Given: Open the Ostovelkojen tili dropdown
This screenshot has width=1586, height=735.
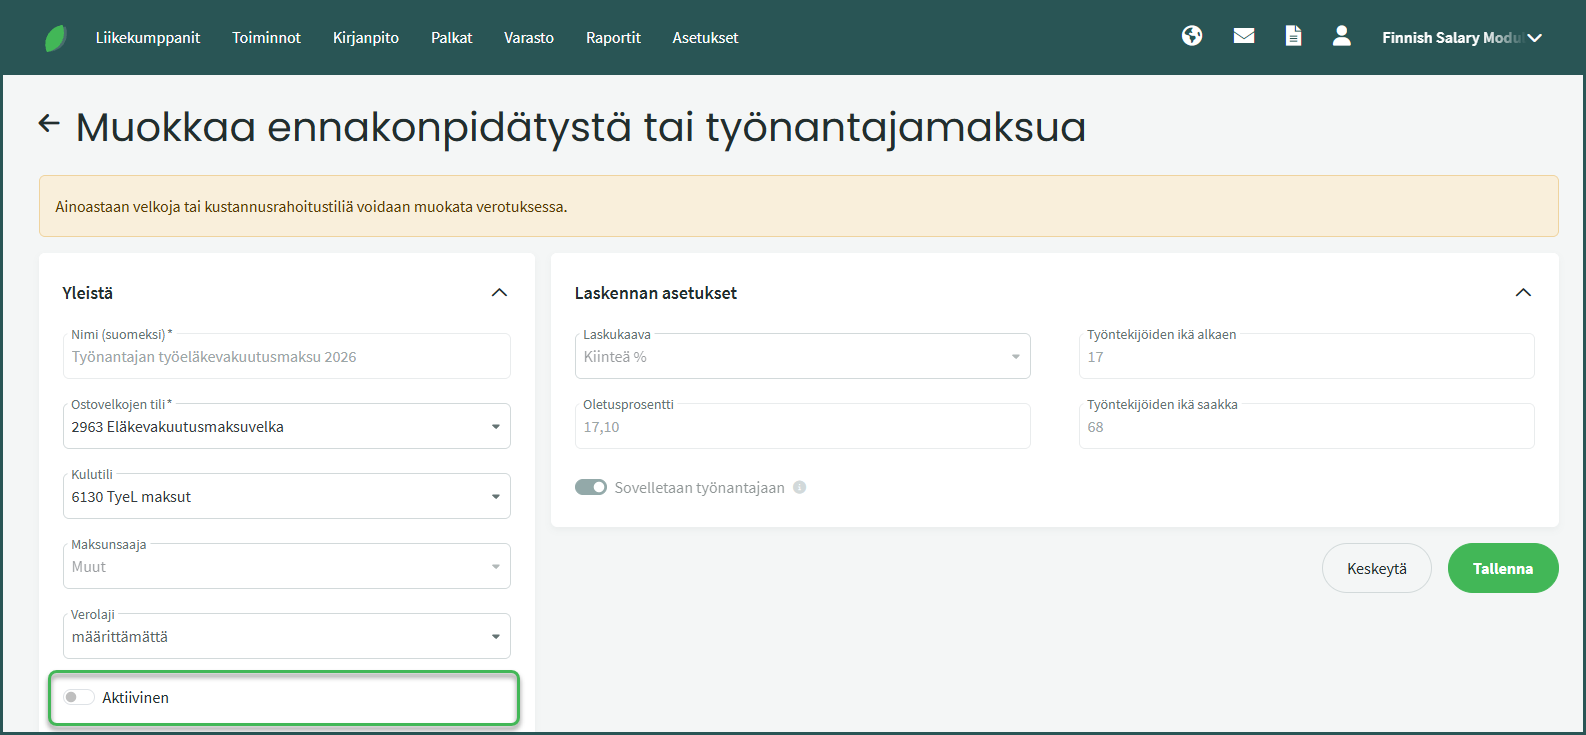Looking at the screenshot, I should tap(286, 427).
